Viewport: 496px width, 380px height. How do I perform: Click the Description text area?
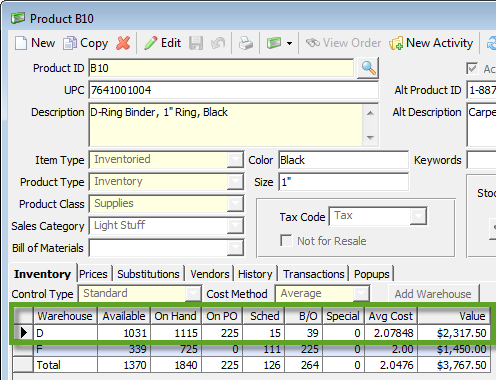coord(226,125)
